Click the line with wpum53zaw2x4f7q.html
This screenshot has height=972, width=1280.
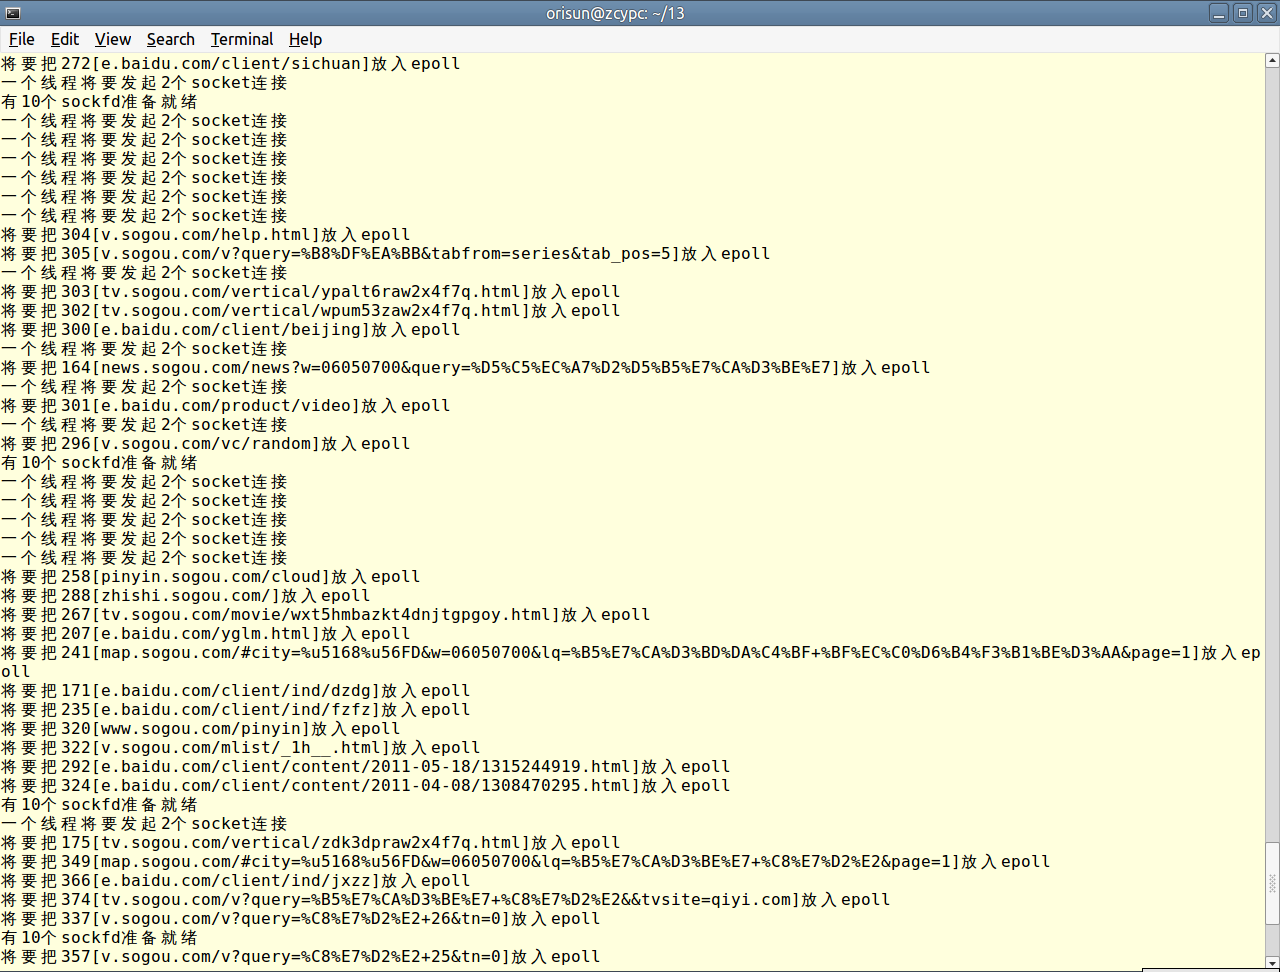(x=311, y=310)
